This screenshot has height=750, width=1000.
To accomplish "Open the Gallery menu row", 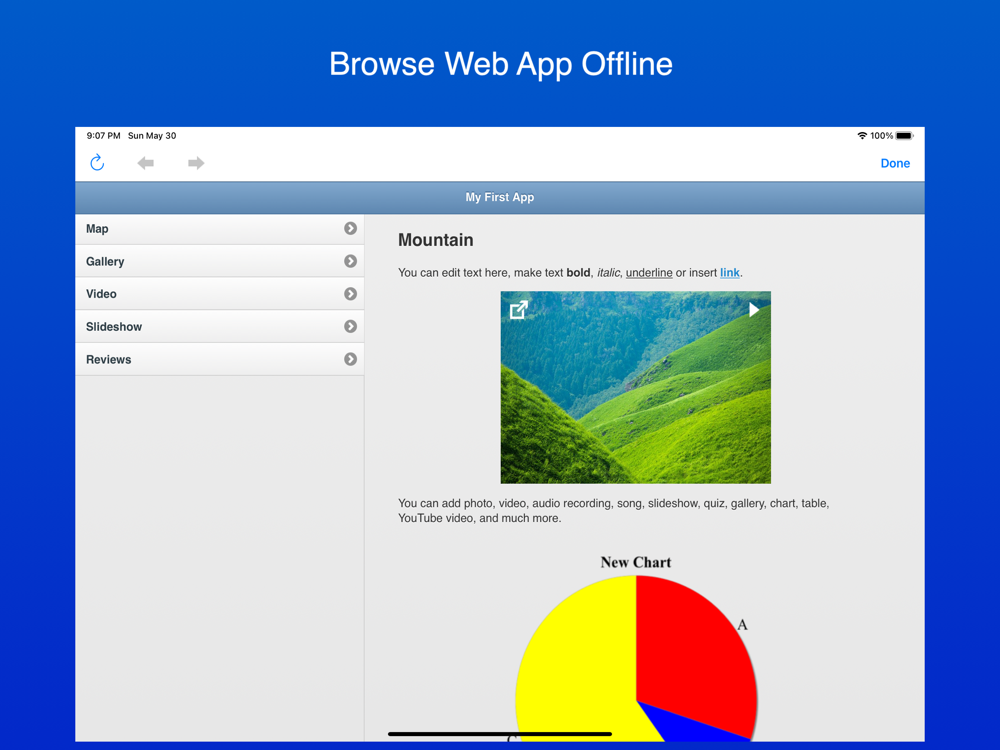I will coord(219,261).
